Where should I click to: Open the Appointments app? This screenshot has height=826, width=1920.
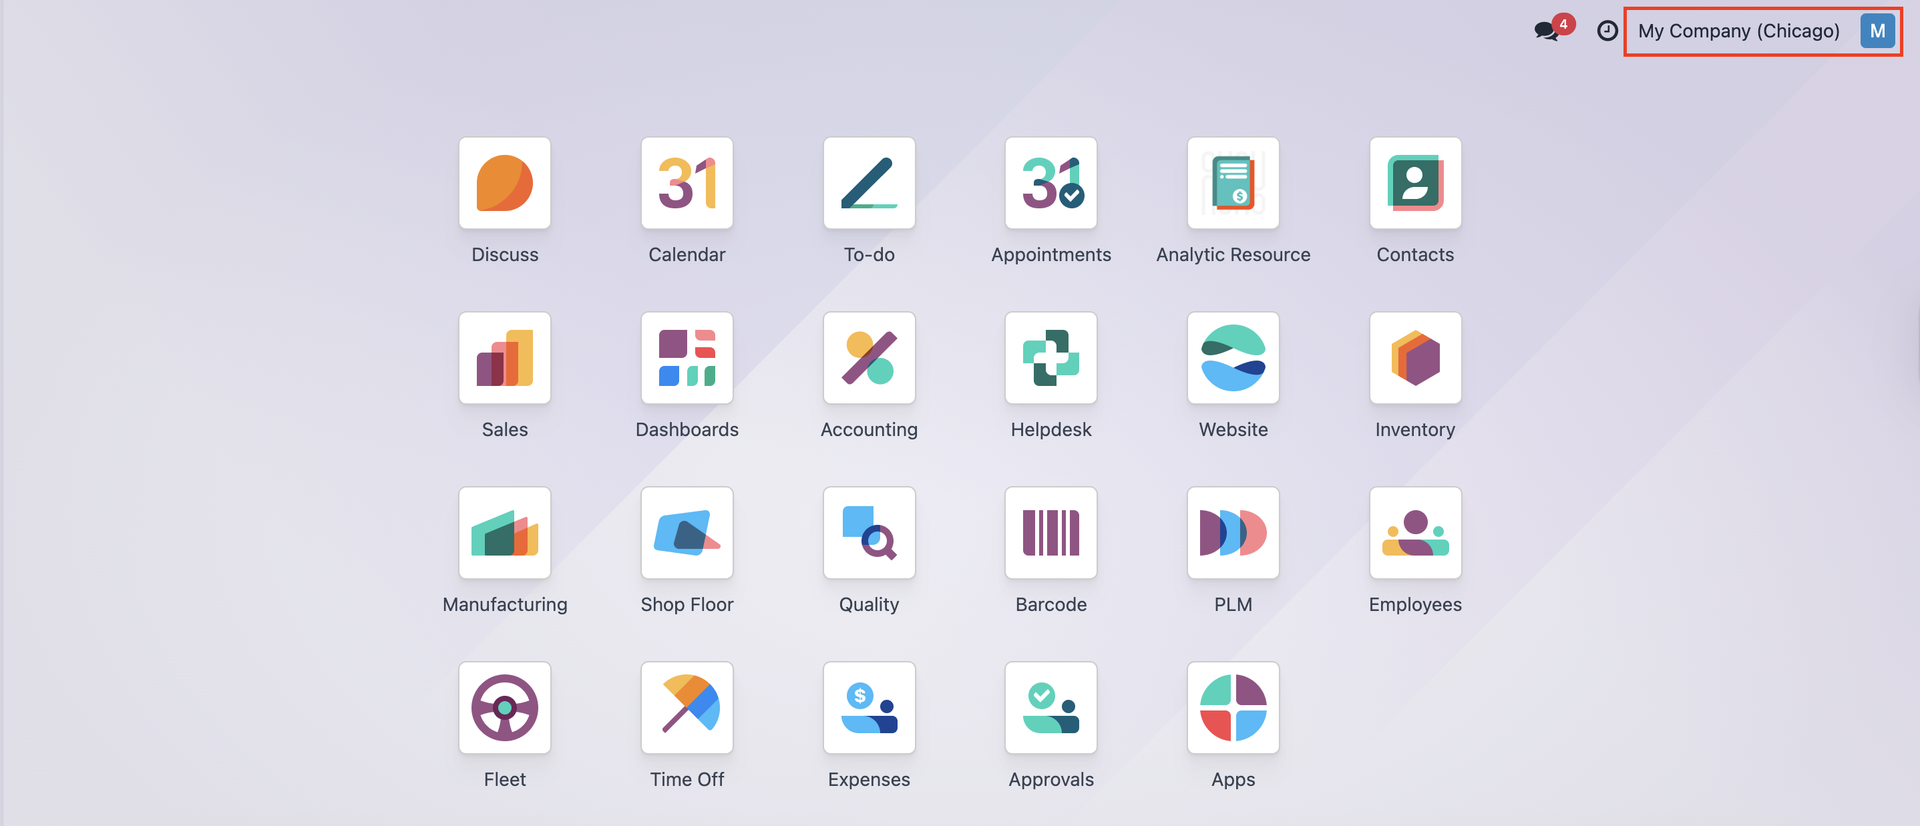pos(1050,184)
